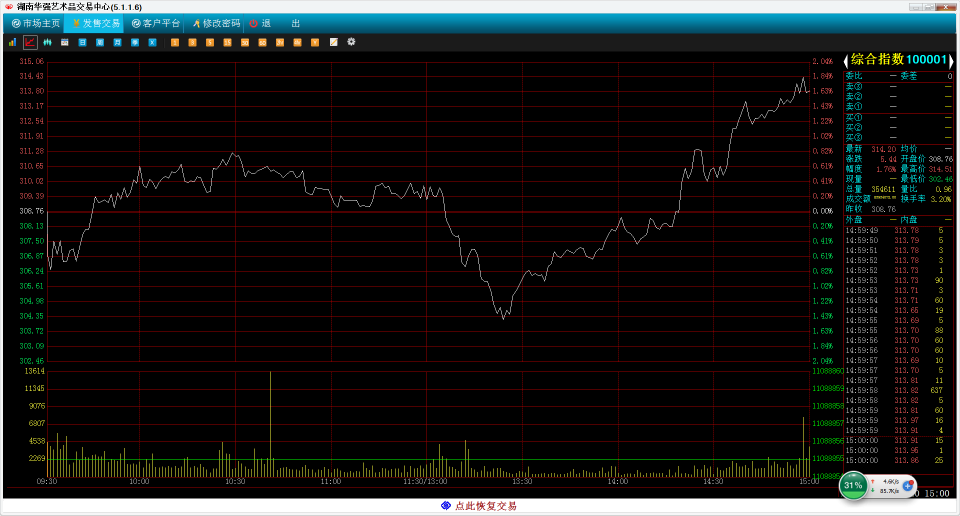Click the 换手率 value 3.20%
Viewport: 960px width, 516px height.
pyautogui.click(x=942, y=199)
